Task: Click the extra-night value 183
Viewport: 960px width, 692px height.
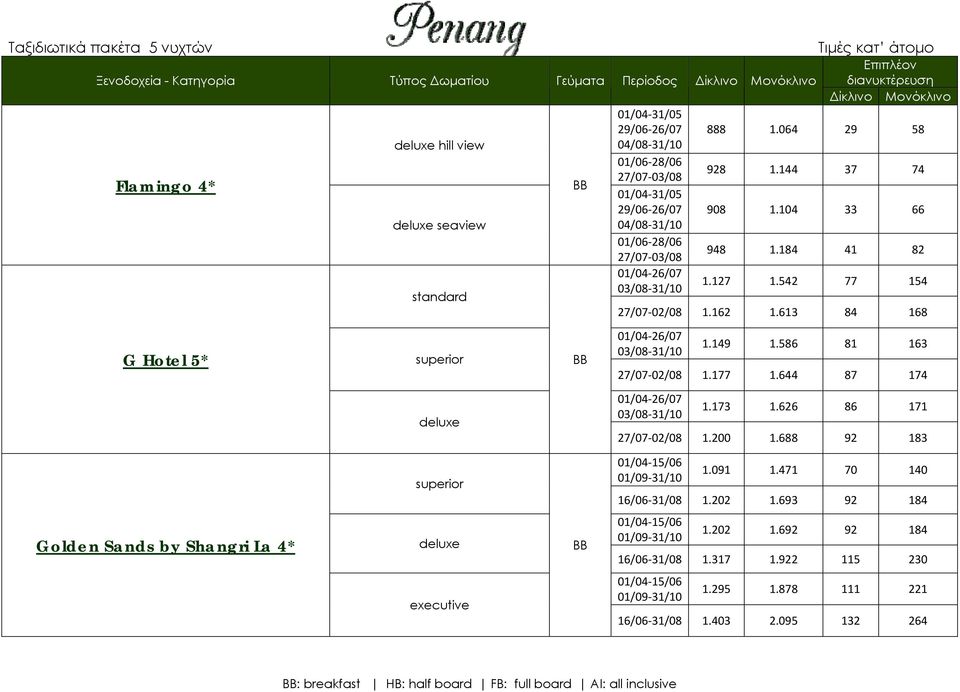Action: point(917,438)
